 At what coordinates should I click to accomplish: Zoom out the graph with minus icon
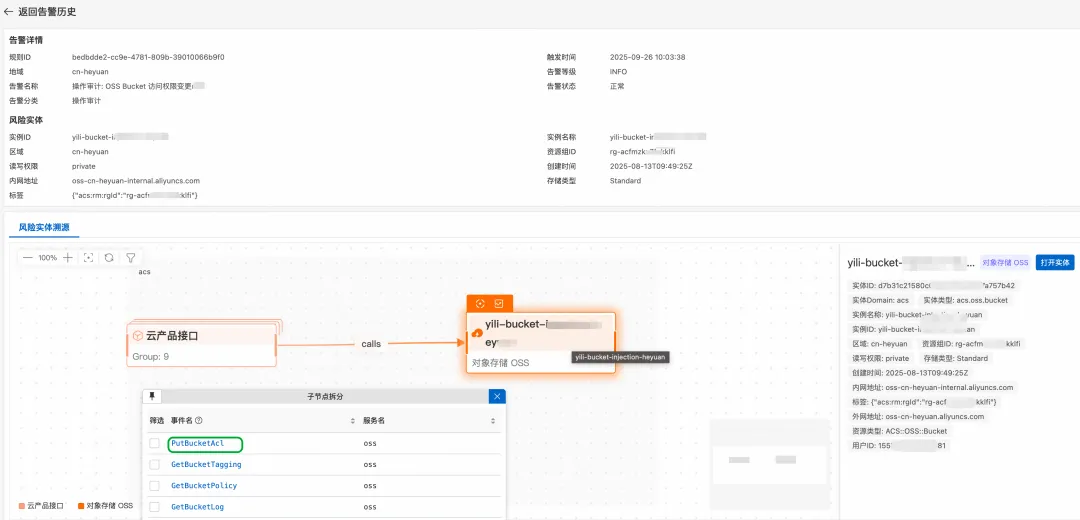pos(28,258)
